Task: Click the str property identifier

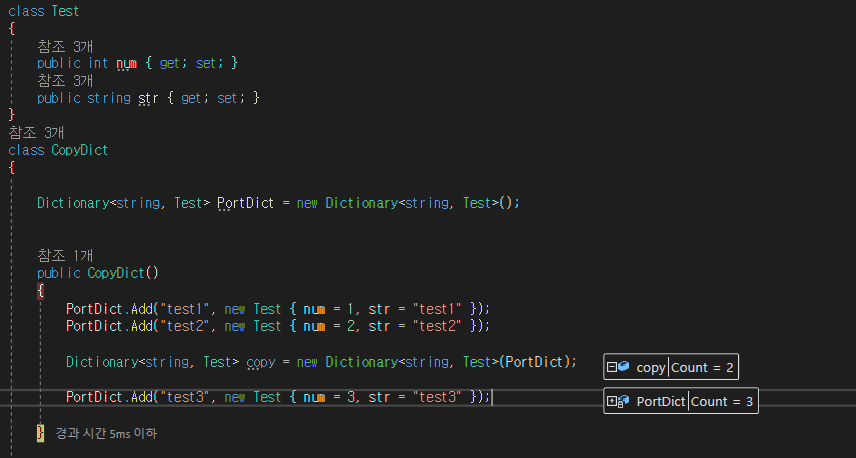Action: 148,98
